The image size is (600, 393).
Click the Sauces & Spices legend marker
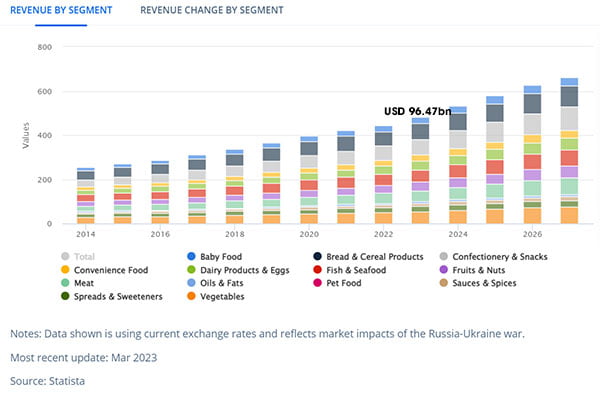[444, 283]
